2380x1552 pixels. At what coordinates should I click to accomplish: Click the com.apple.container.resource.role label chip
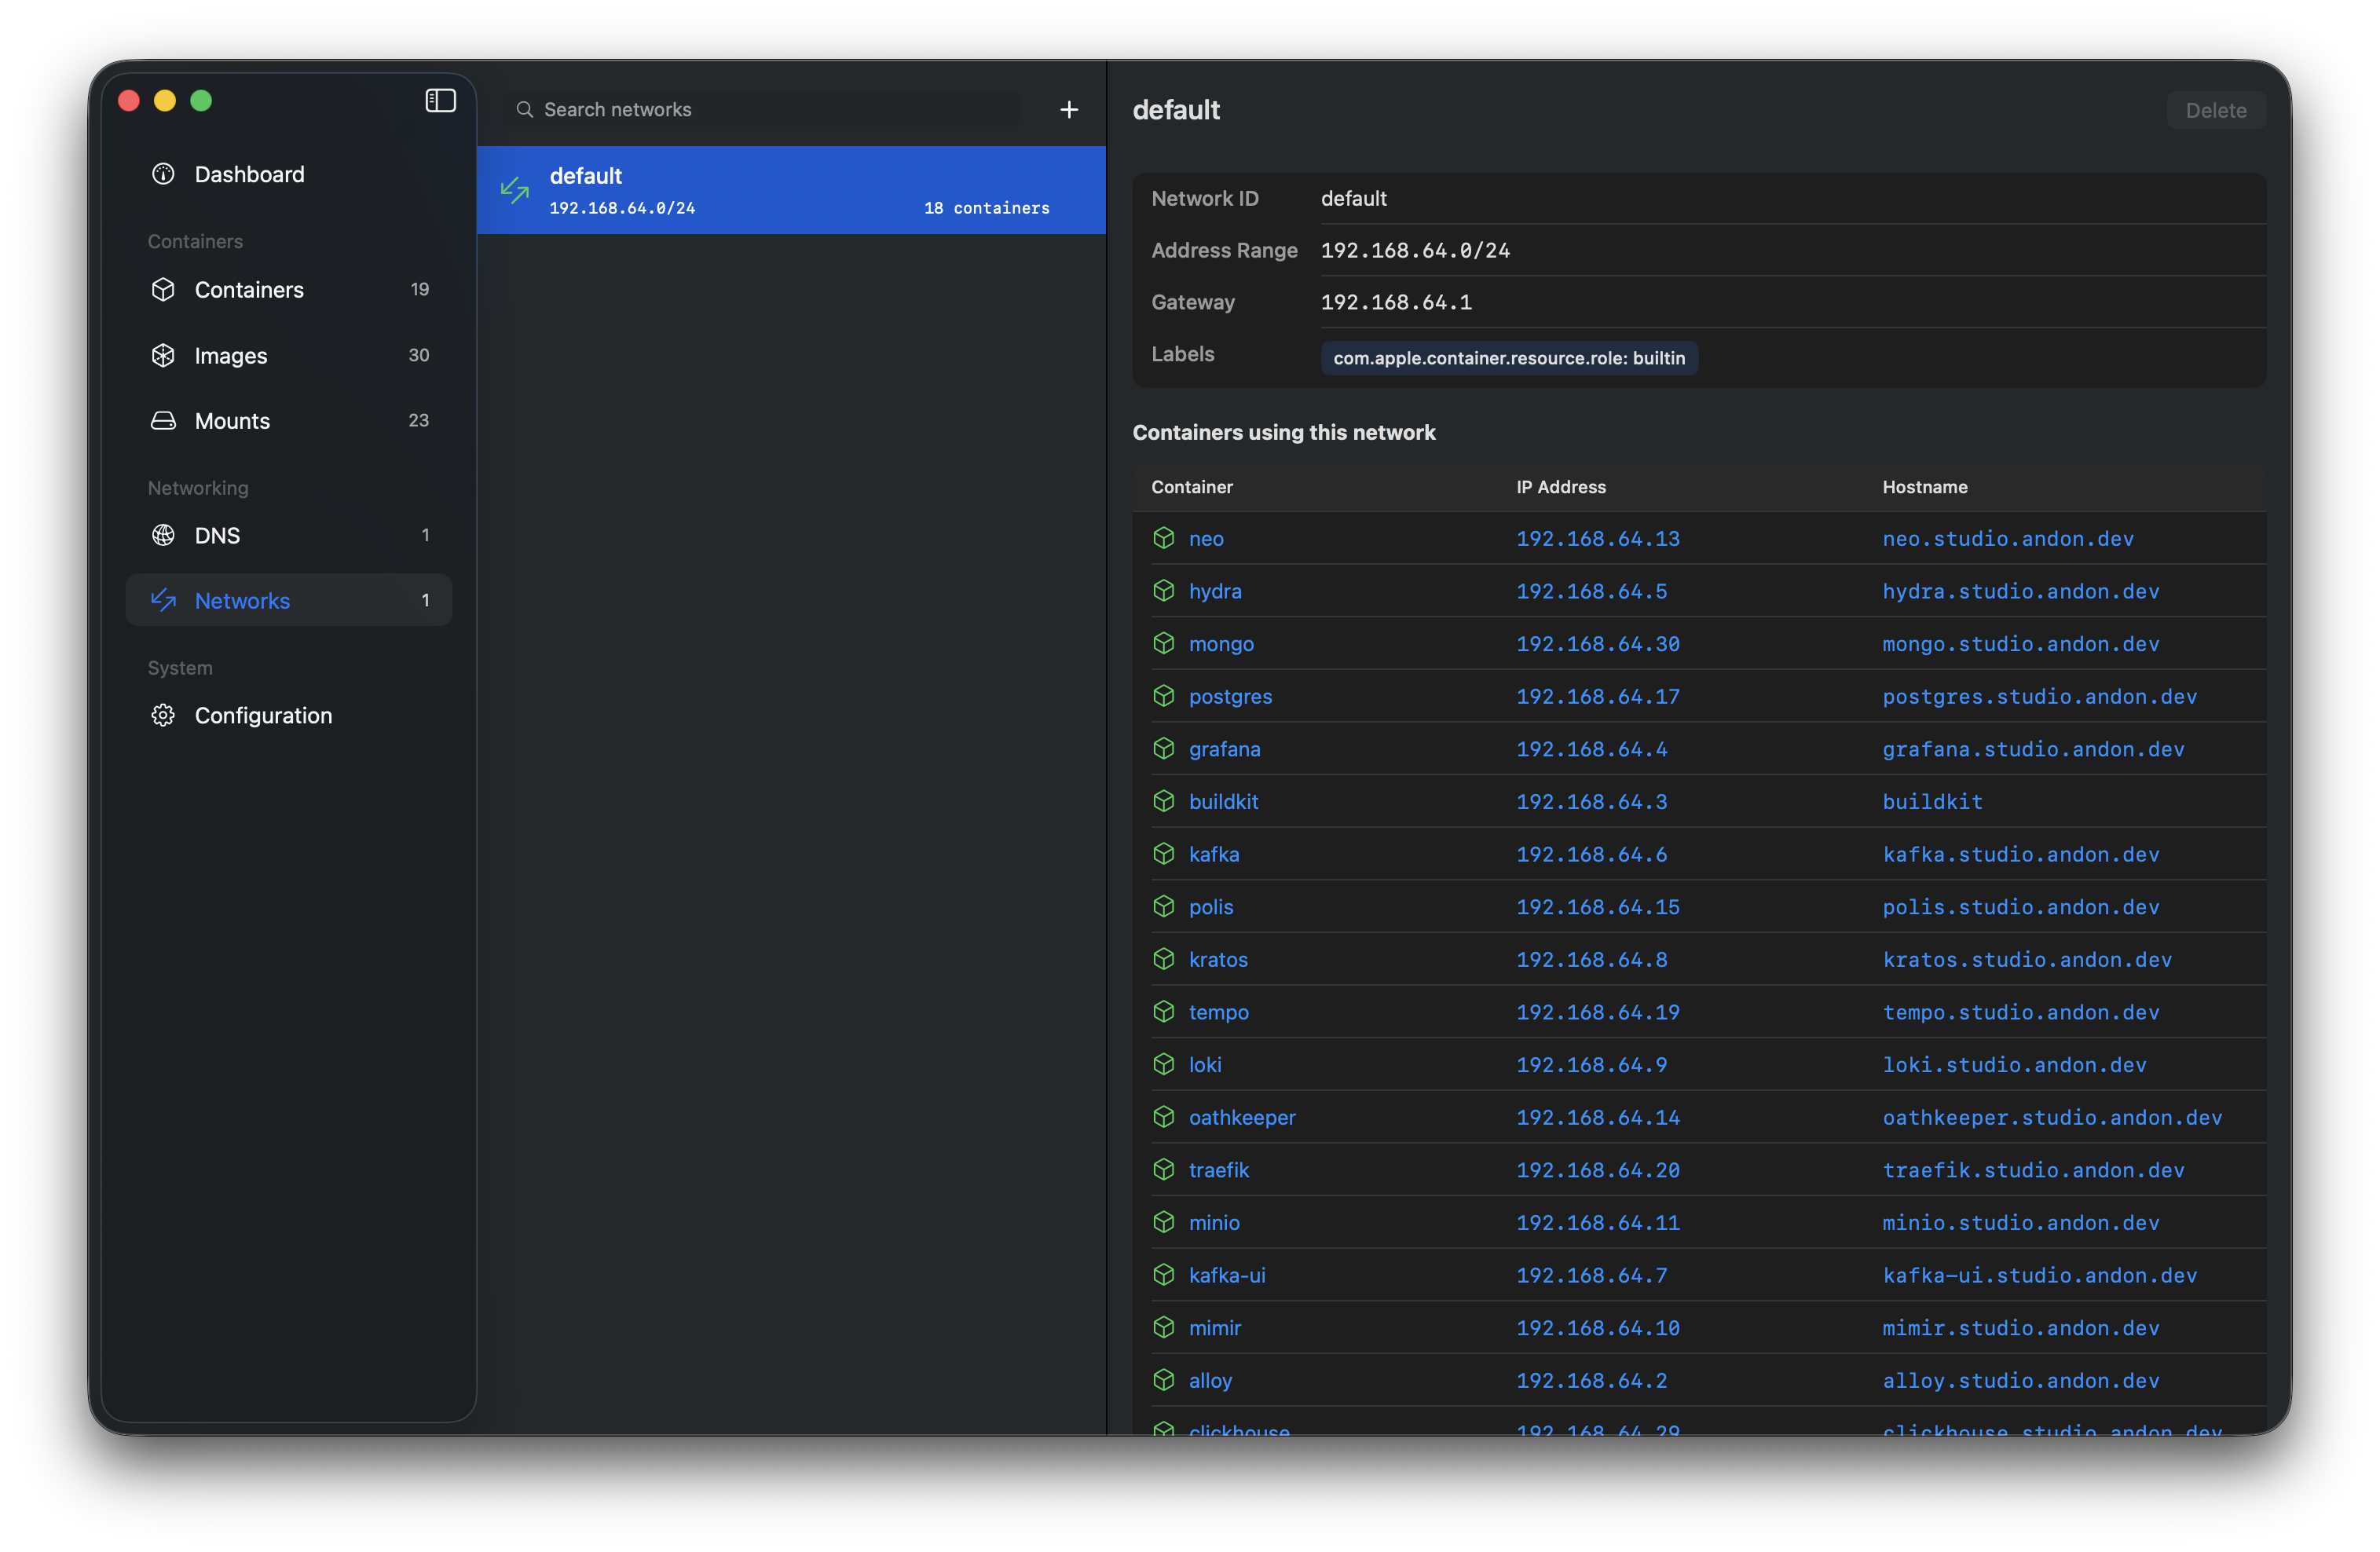click(x=1509, y=358)
